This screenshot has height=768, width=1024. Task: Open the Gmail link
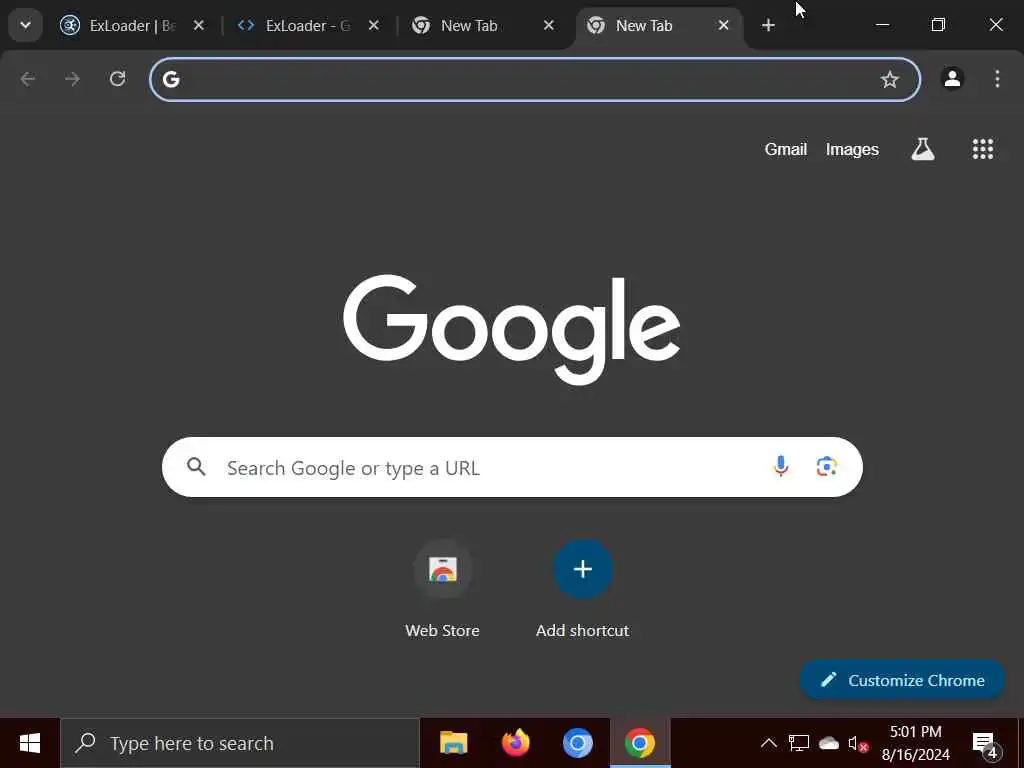[x=786, y=150]
